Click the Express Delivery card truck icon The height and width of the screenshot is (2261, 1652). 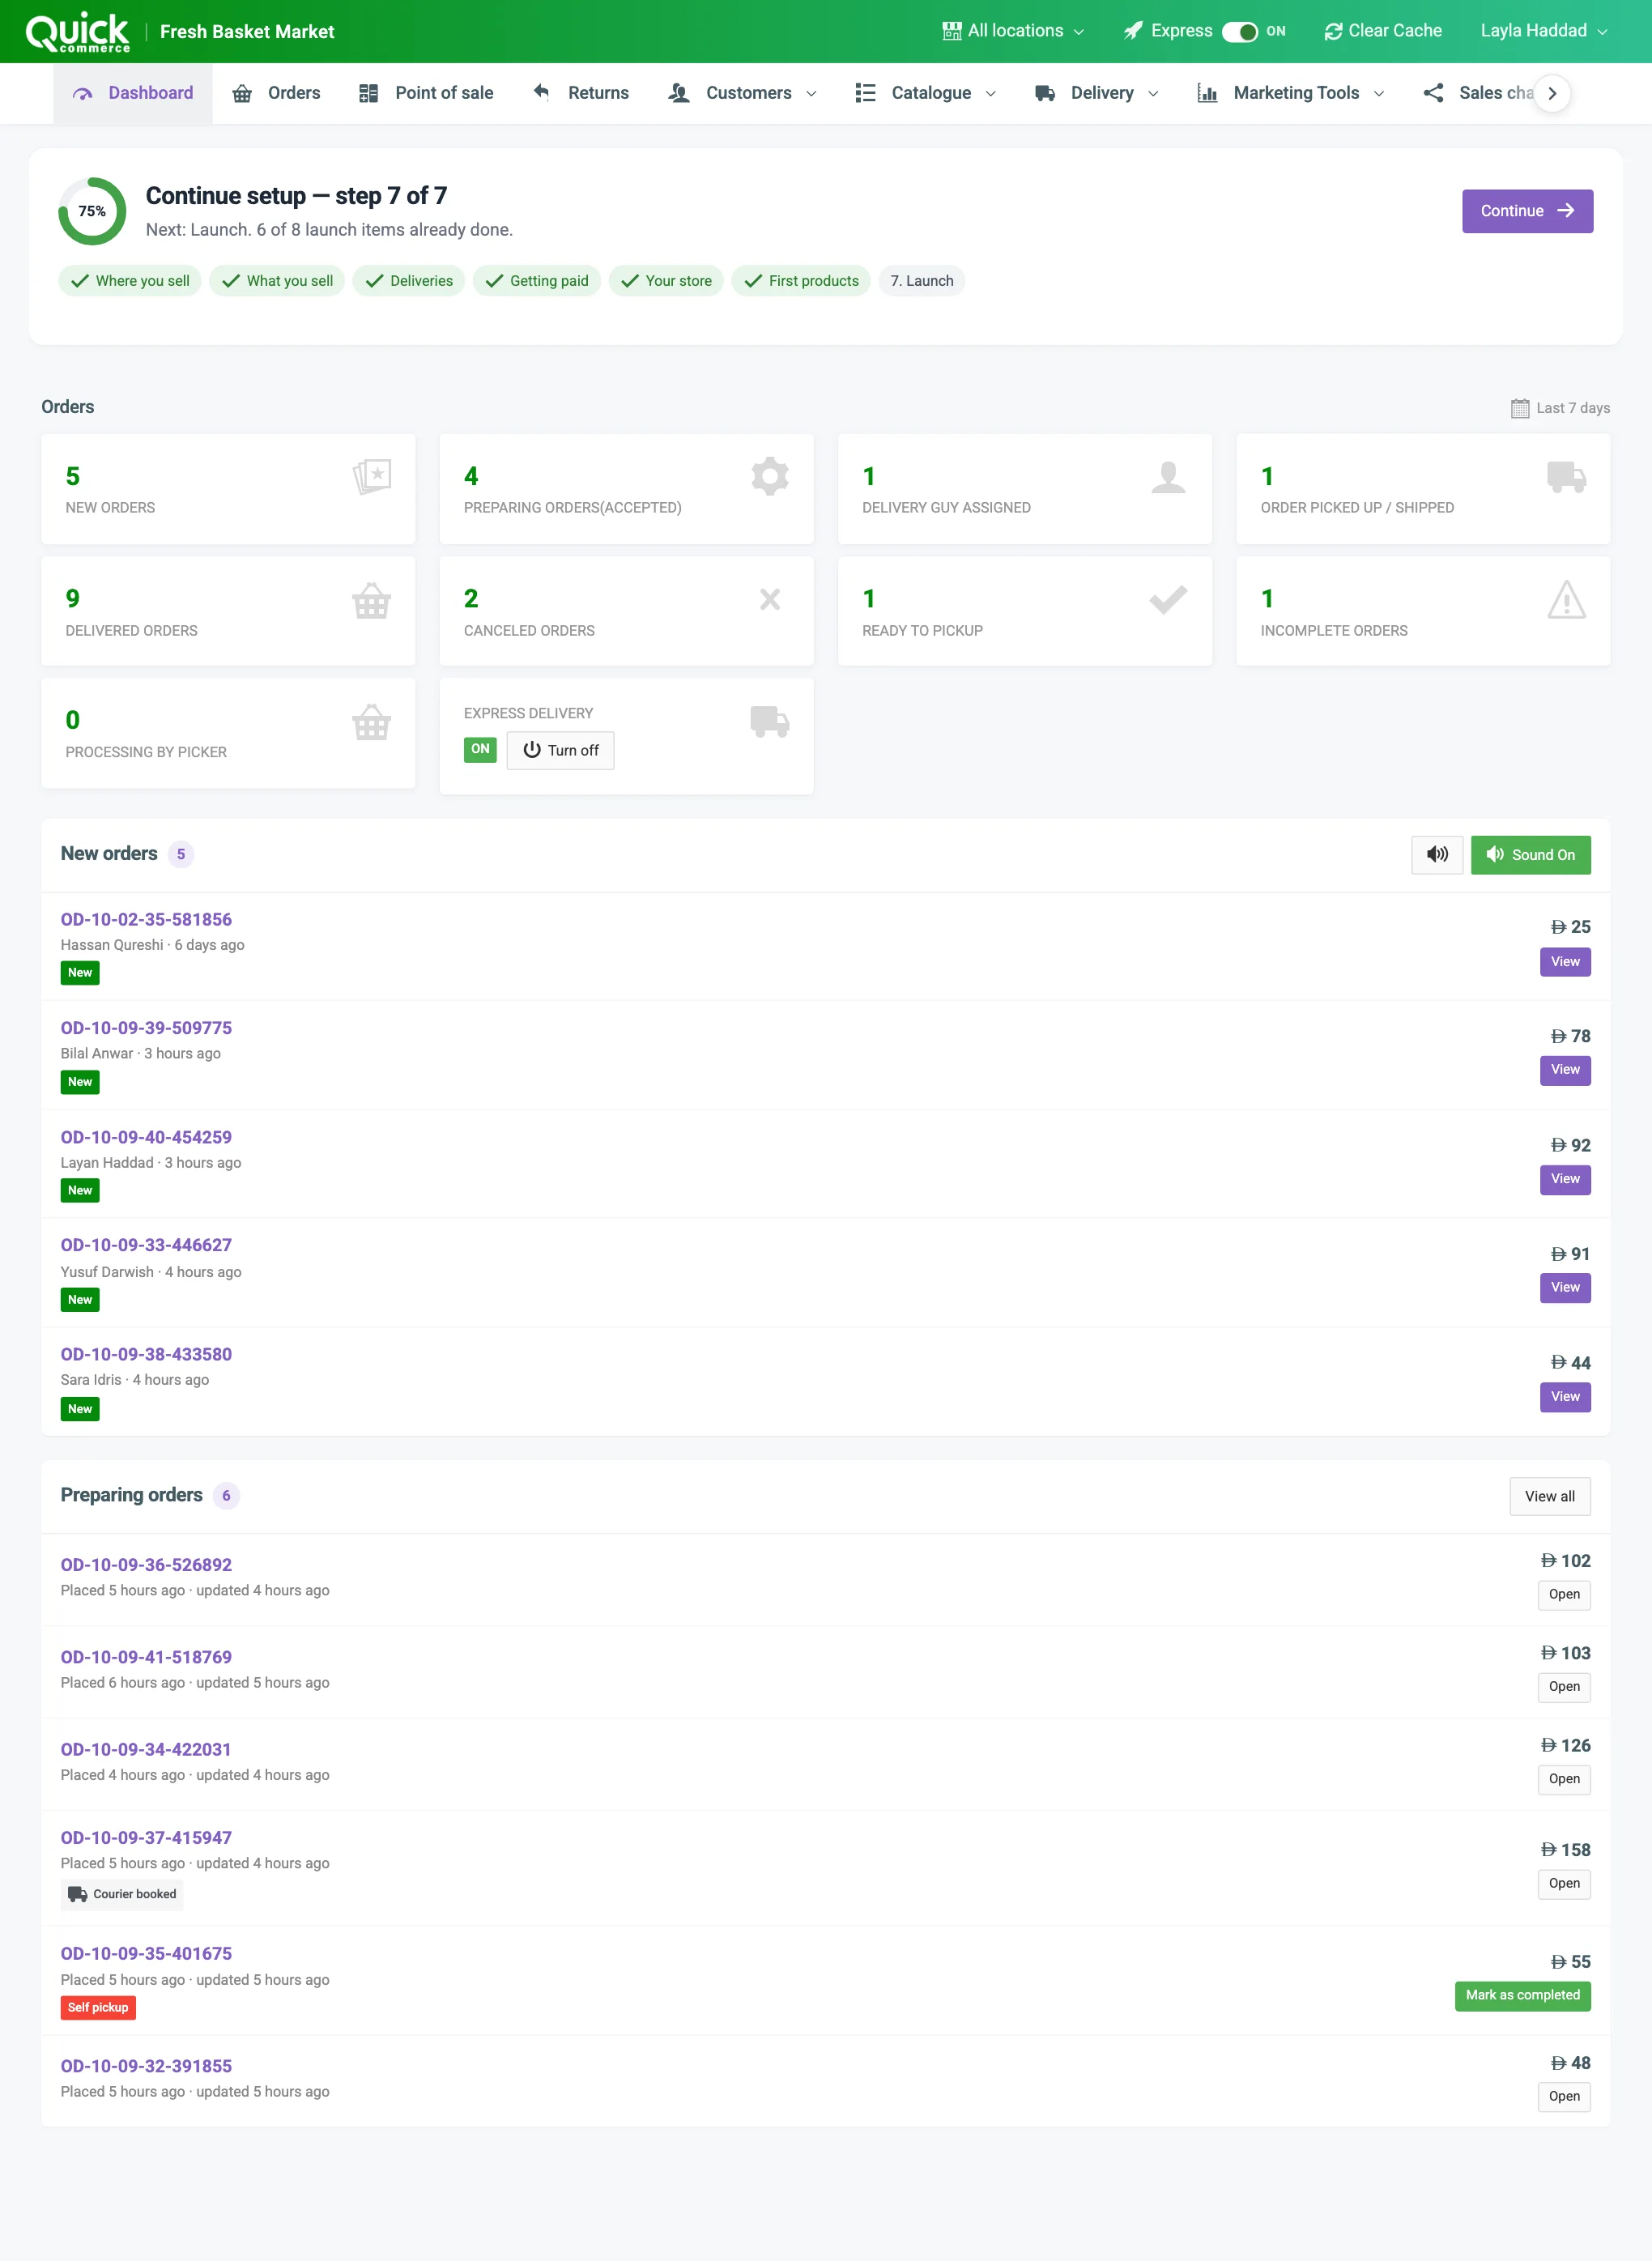[769, 721]
